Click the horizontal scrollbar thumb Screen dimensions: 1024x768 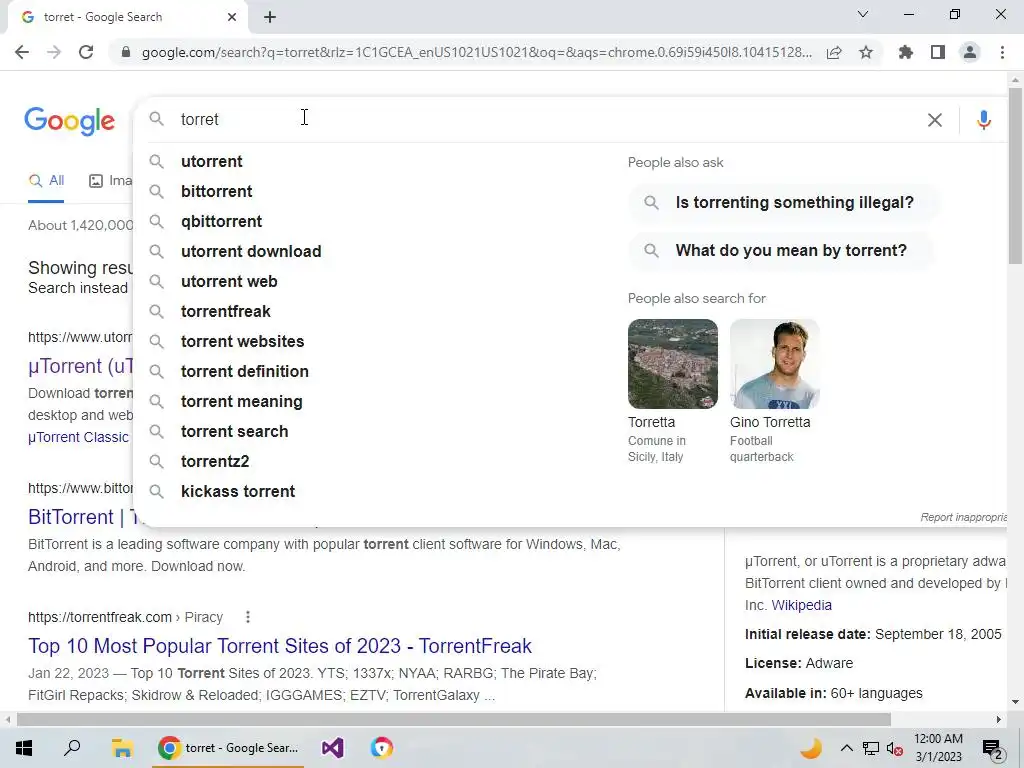point(454,719)
